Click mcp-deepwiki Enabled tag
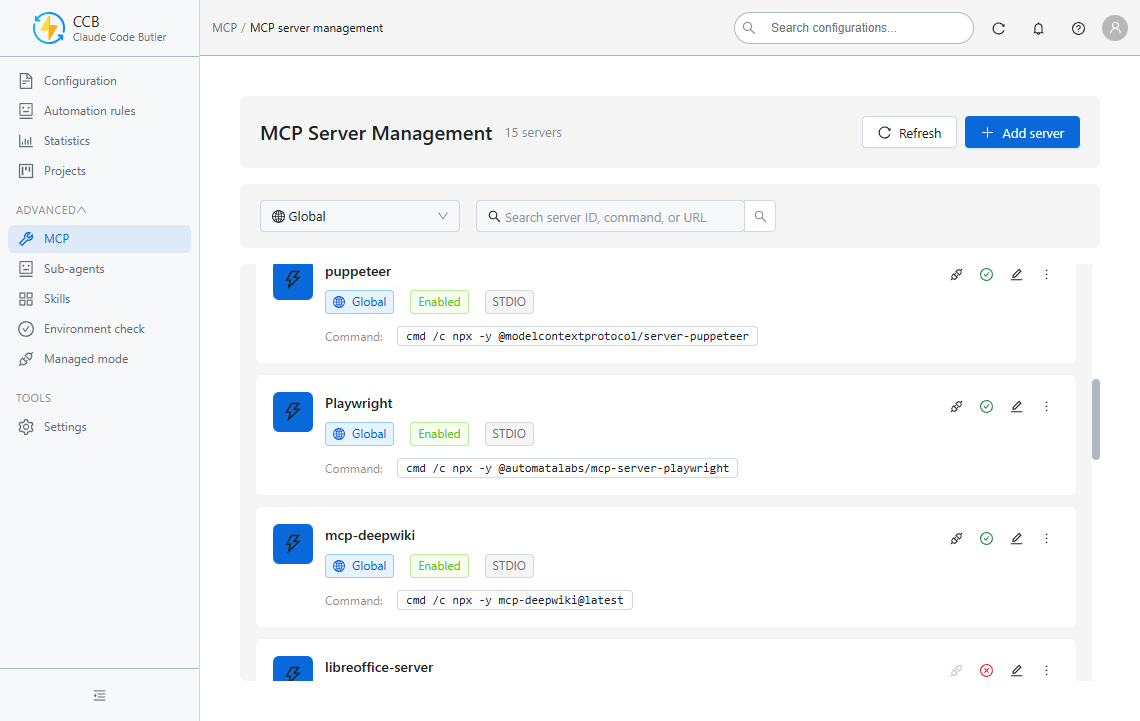 pos(439,565)
